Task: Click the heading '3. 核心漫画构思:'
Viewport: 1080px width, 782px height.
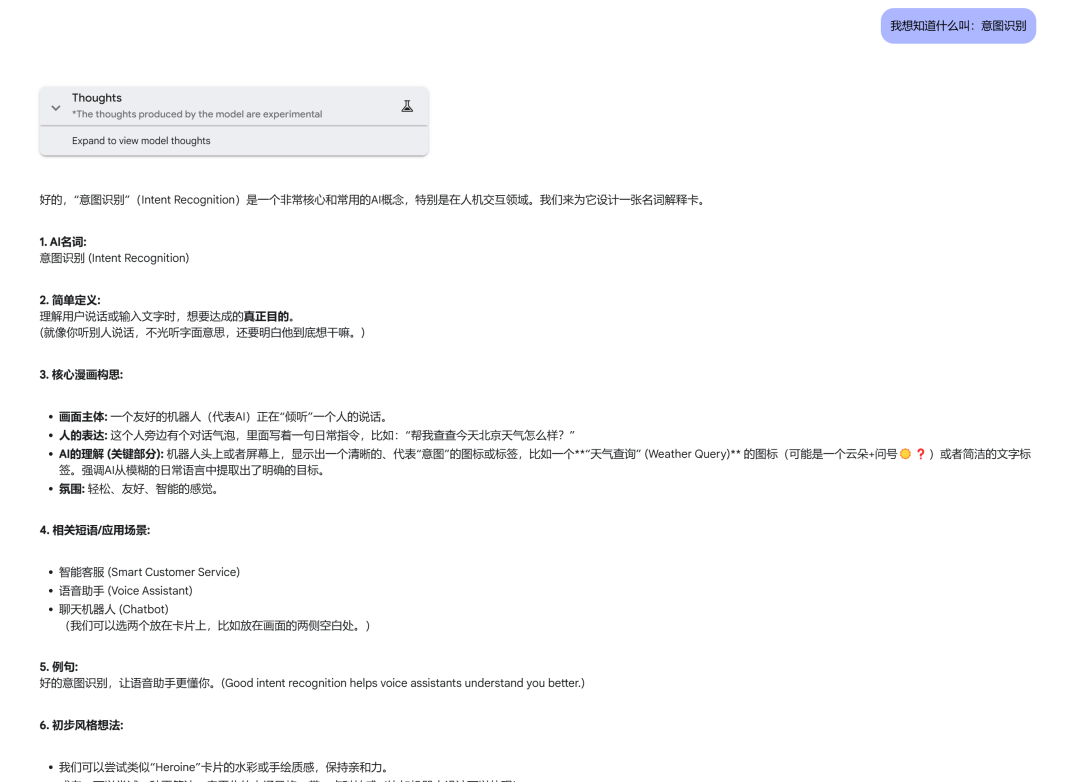Action: [81, 375]
